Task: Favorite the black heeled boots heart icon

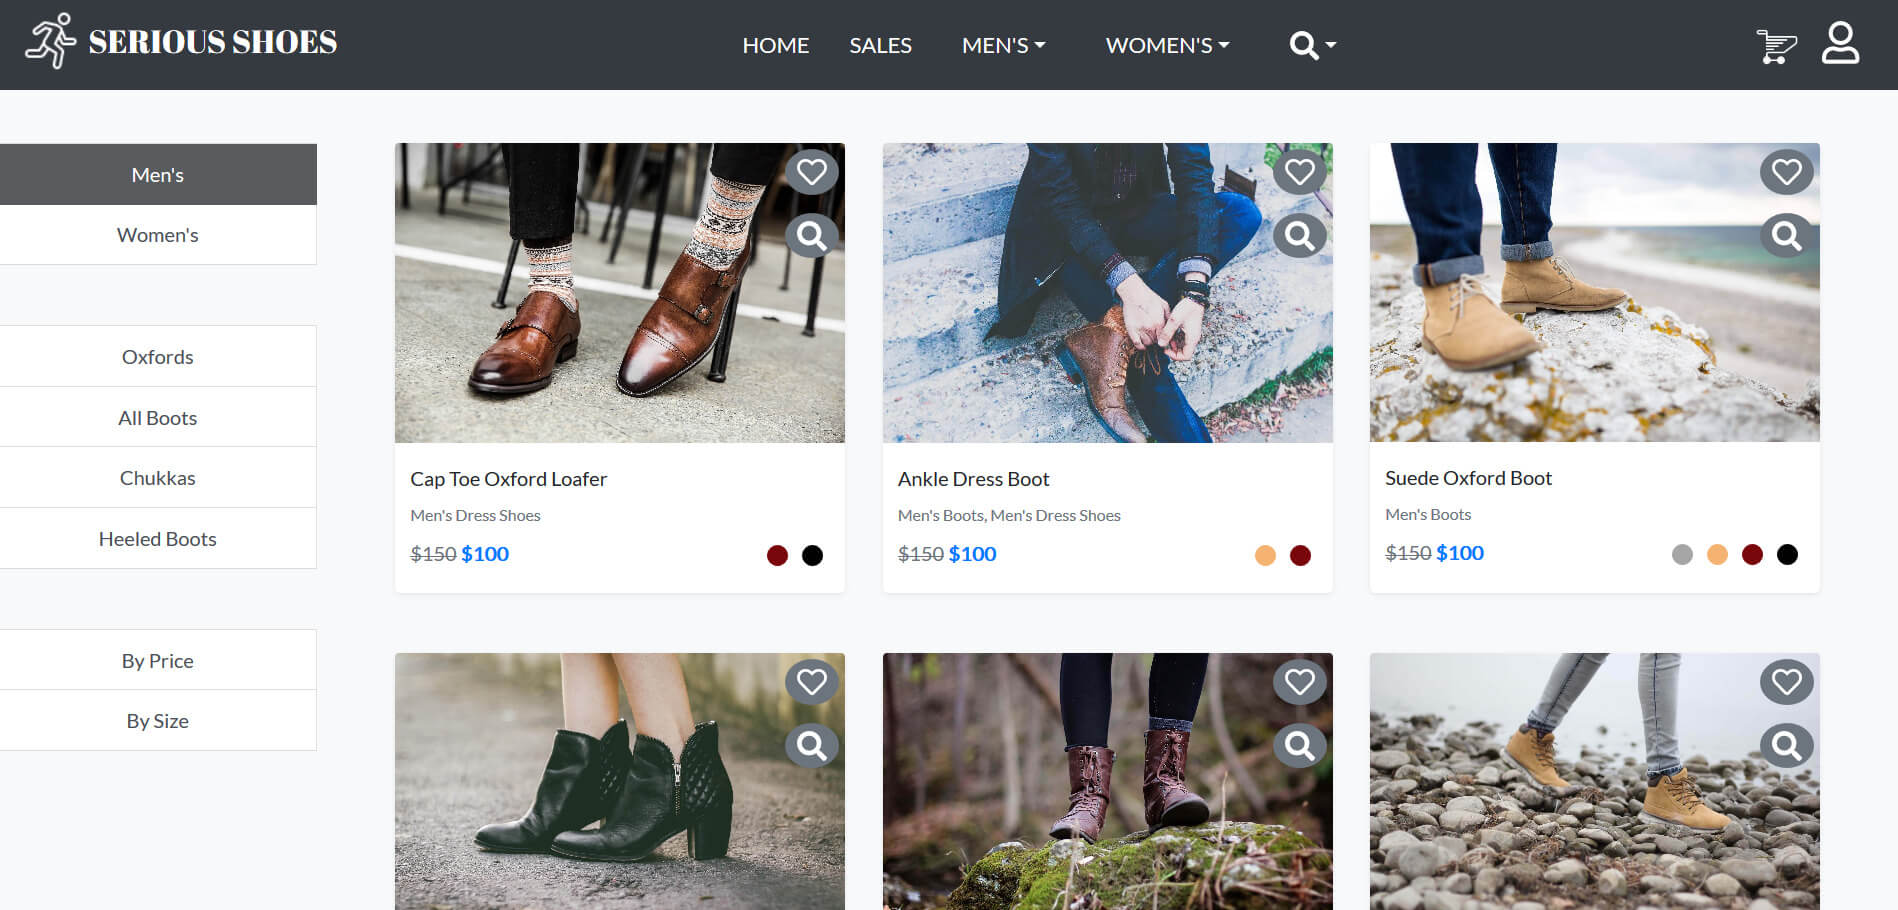Action: pyautogui.click(x=812, y=682)
